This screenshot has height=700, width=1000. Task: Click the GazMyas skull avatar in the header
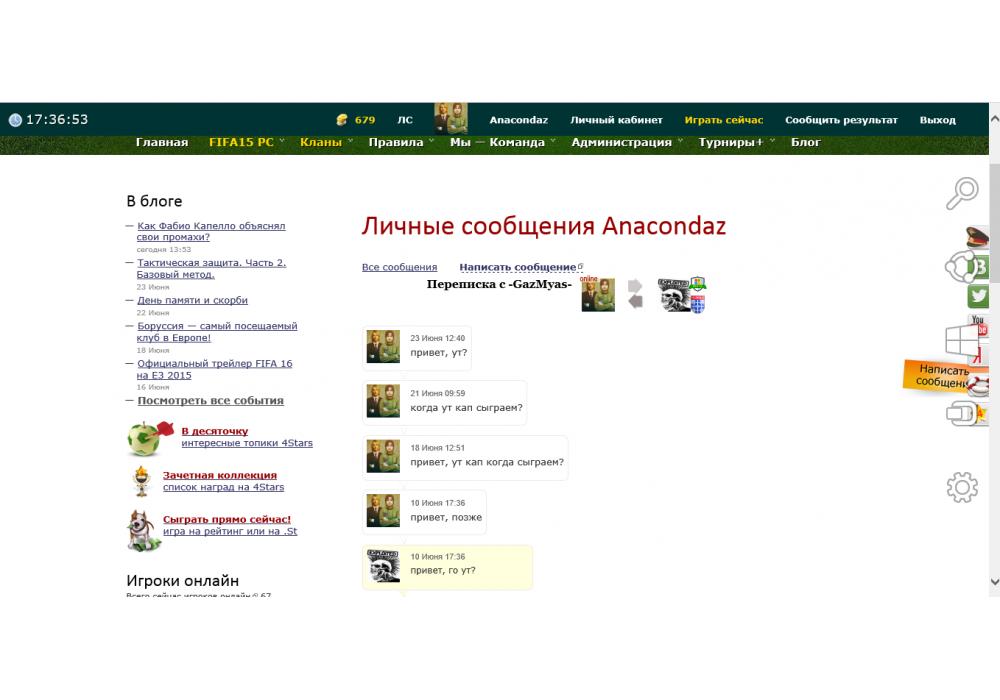click(x=674, y=295)
